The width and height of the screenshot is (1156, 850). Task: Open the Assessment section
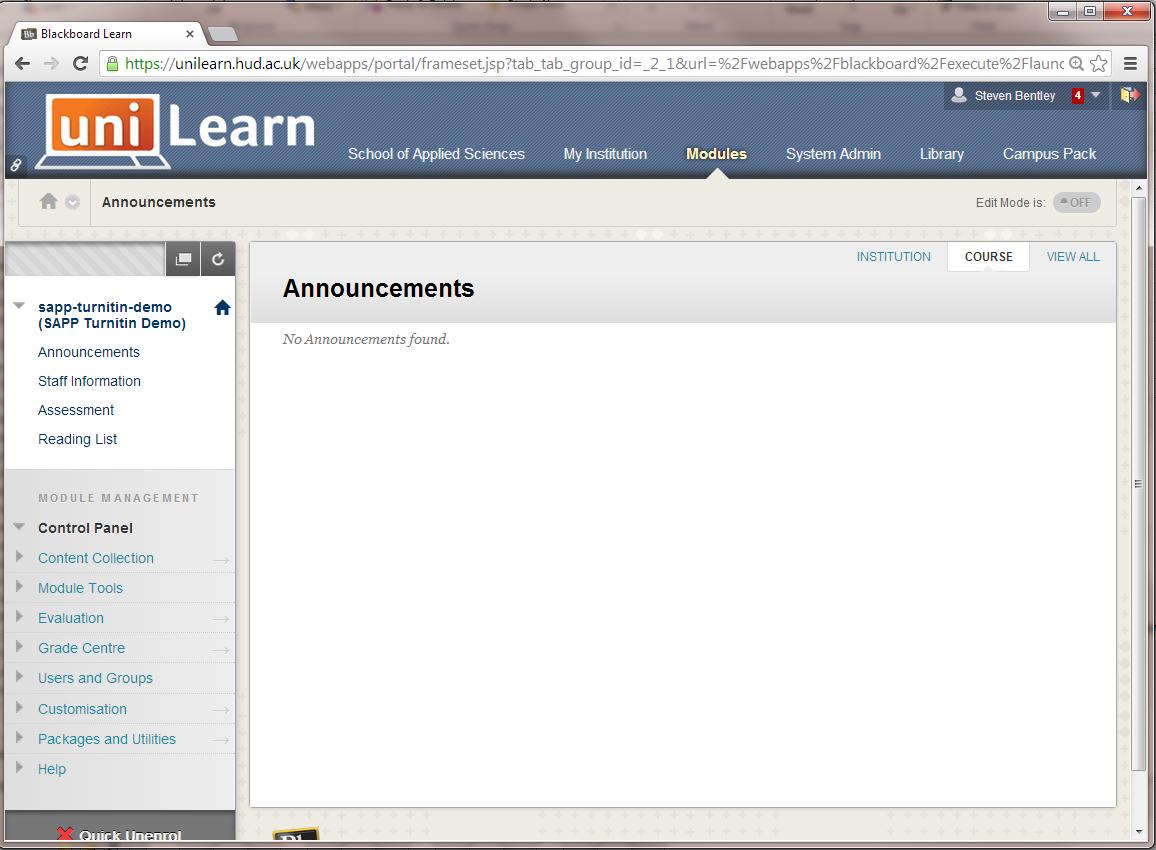[x=75, y=410]
